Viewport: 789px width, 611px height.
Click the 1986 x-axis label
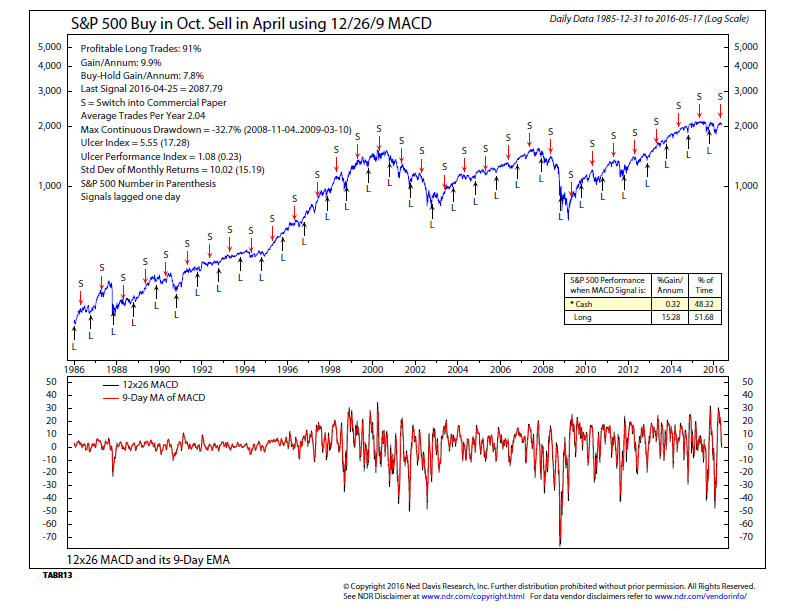coord(74,369)
